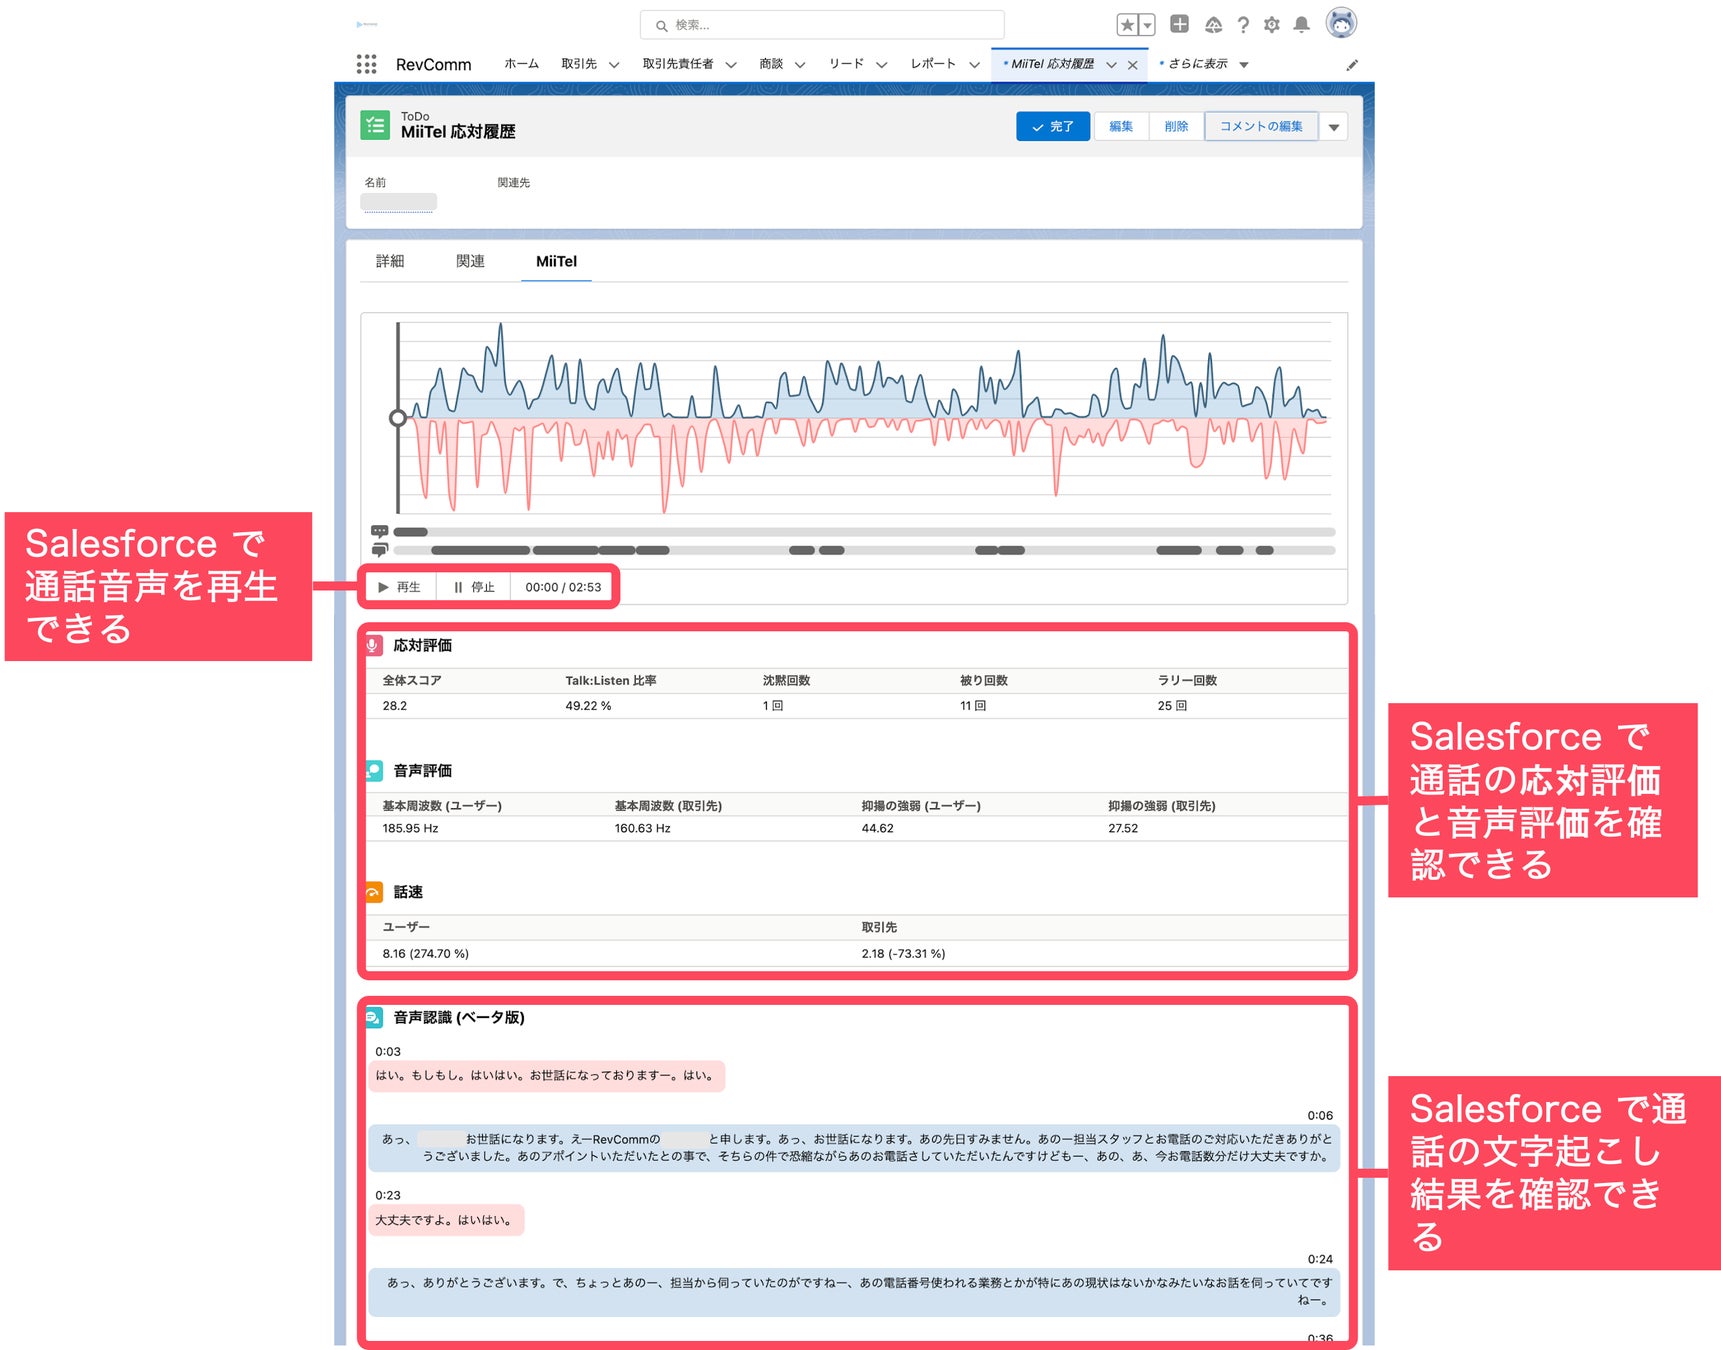Open the global actions plus icon
The width and height of the screenshot is (1721, 1350).
click(1179, 24)
